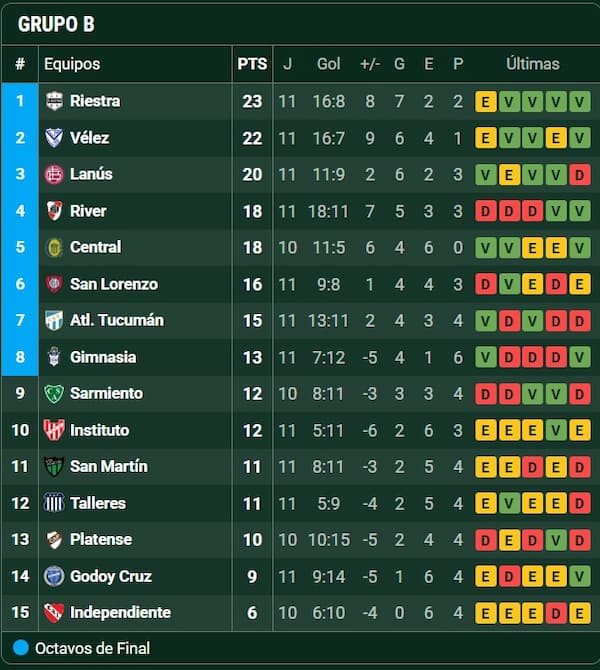Screen dimensions: 600x670
Task: Click the GRUPO B title heading
Action: (56, 24)
